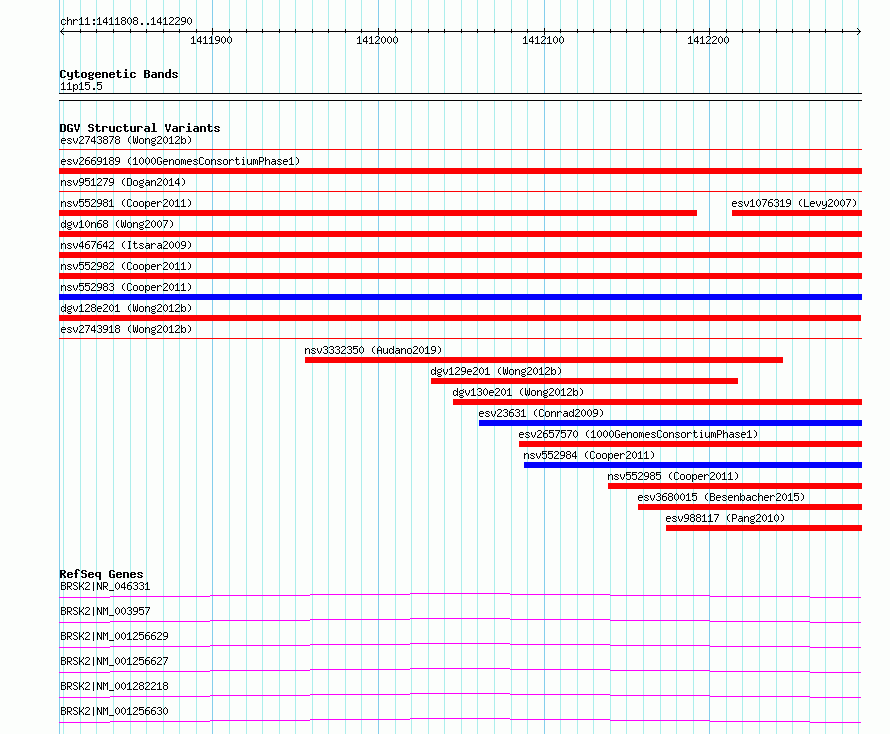Open the BRSK2|NM_001256629 transcript label
The width and height of the screenshot is (890, 734).
114,636
